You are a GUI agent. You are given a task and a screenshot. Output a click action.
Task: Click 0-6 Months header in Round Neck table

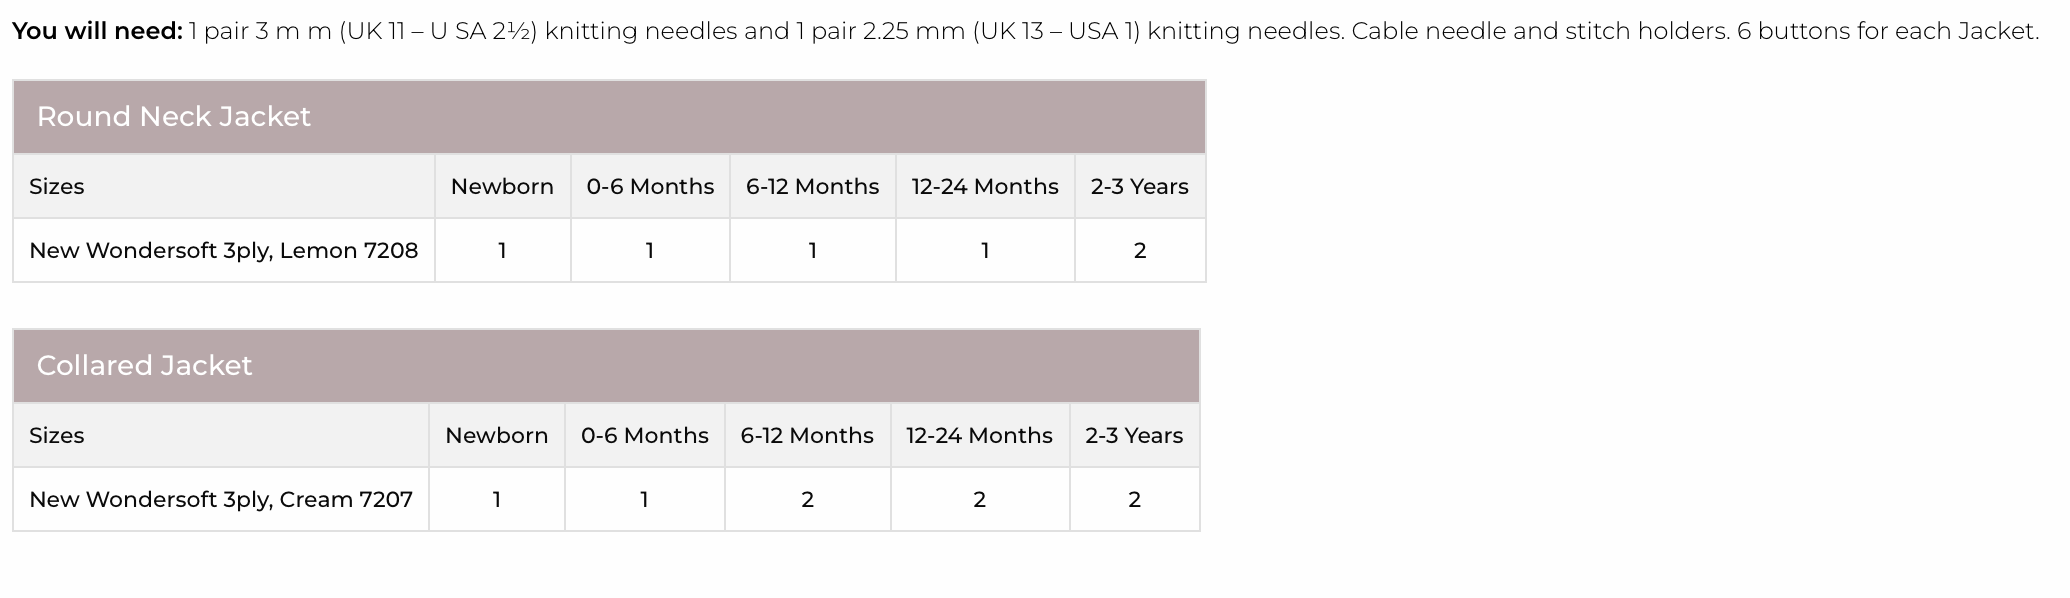(650, 187)
